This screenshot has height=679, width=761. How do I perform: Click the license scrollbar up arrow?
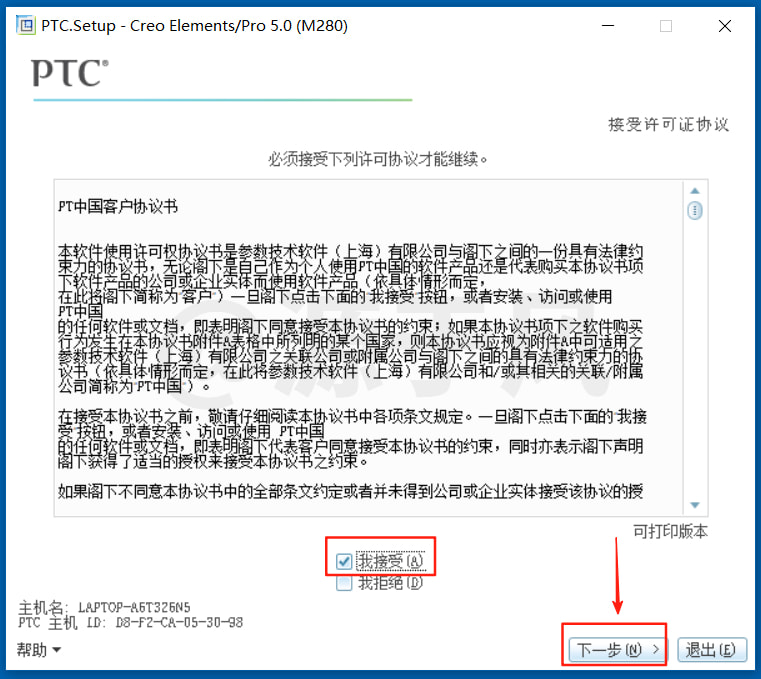[x=695, y=191]
